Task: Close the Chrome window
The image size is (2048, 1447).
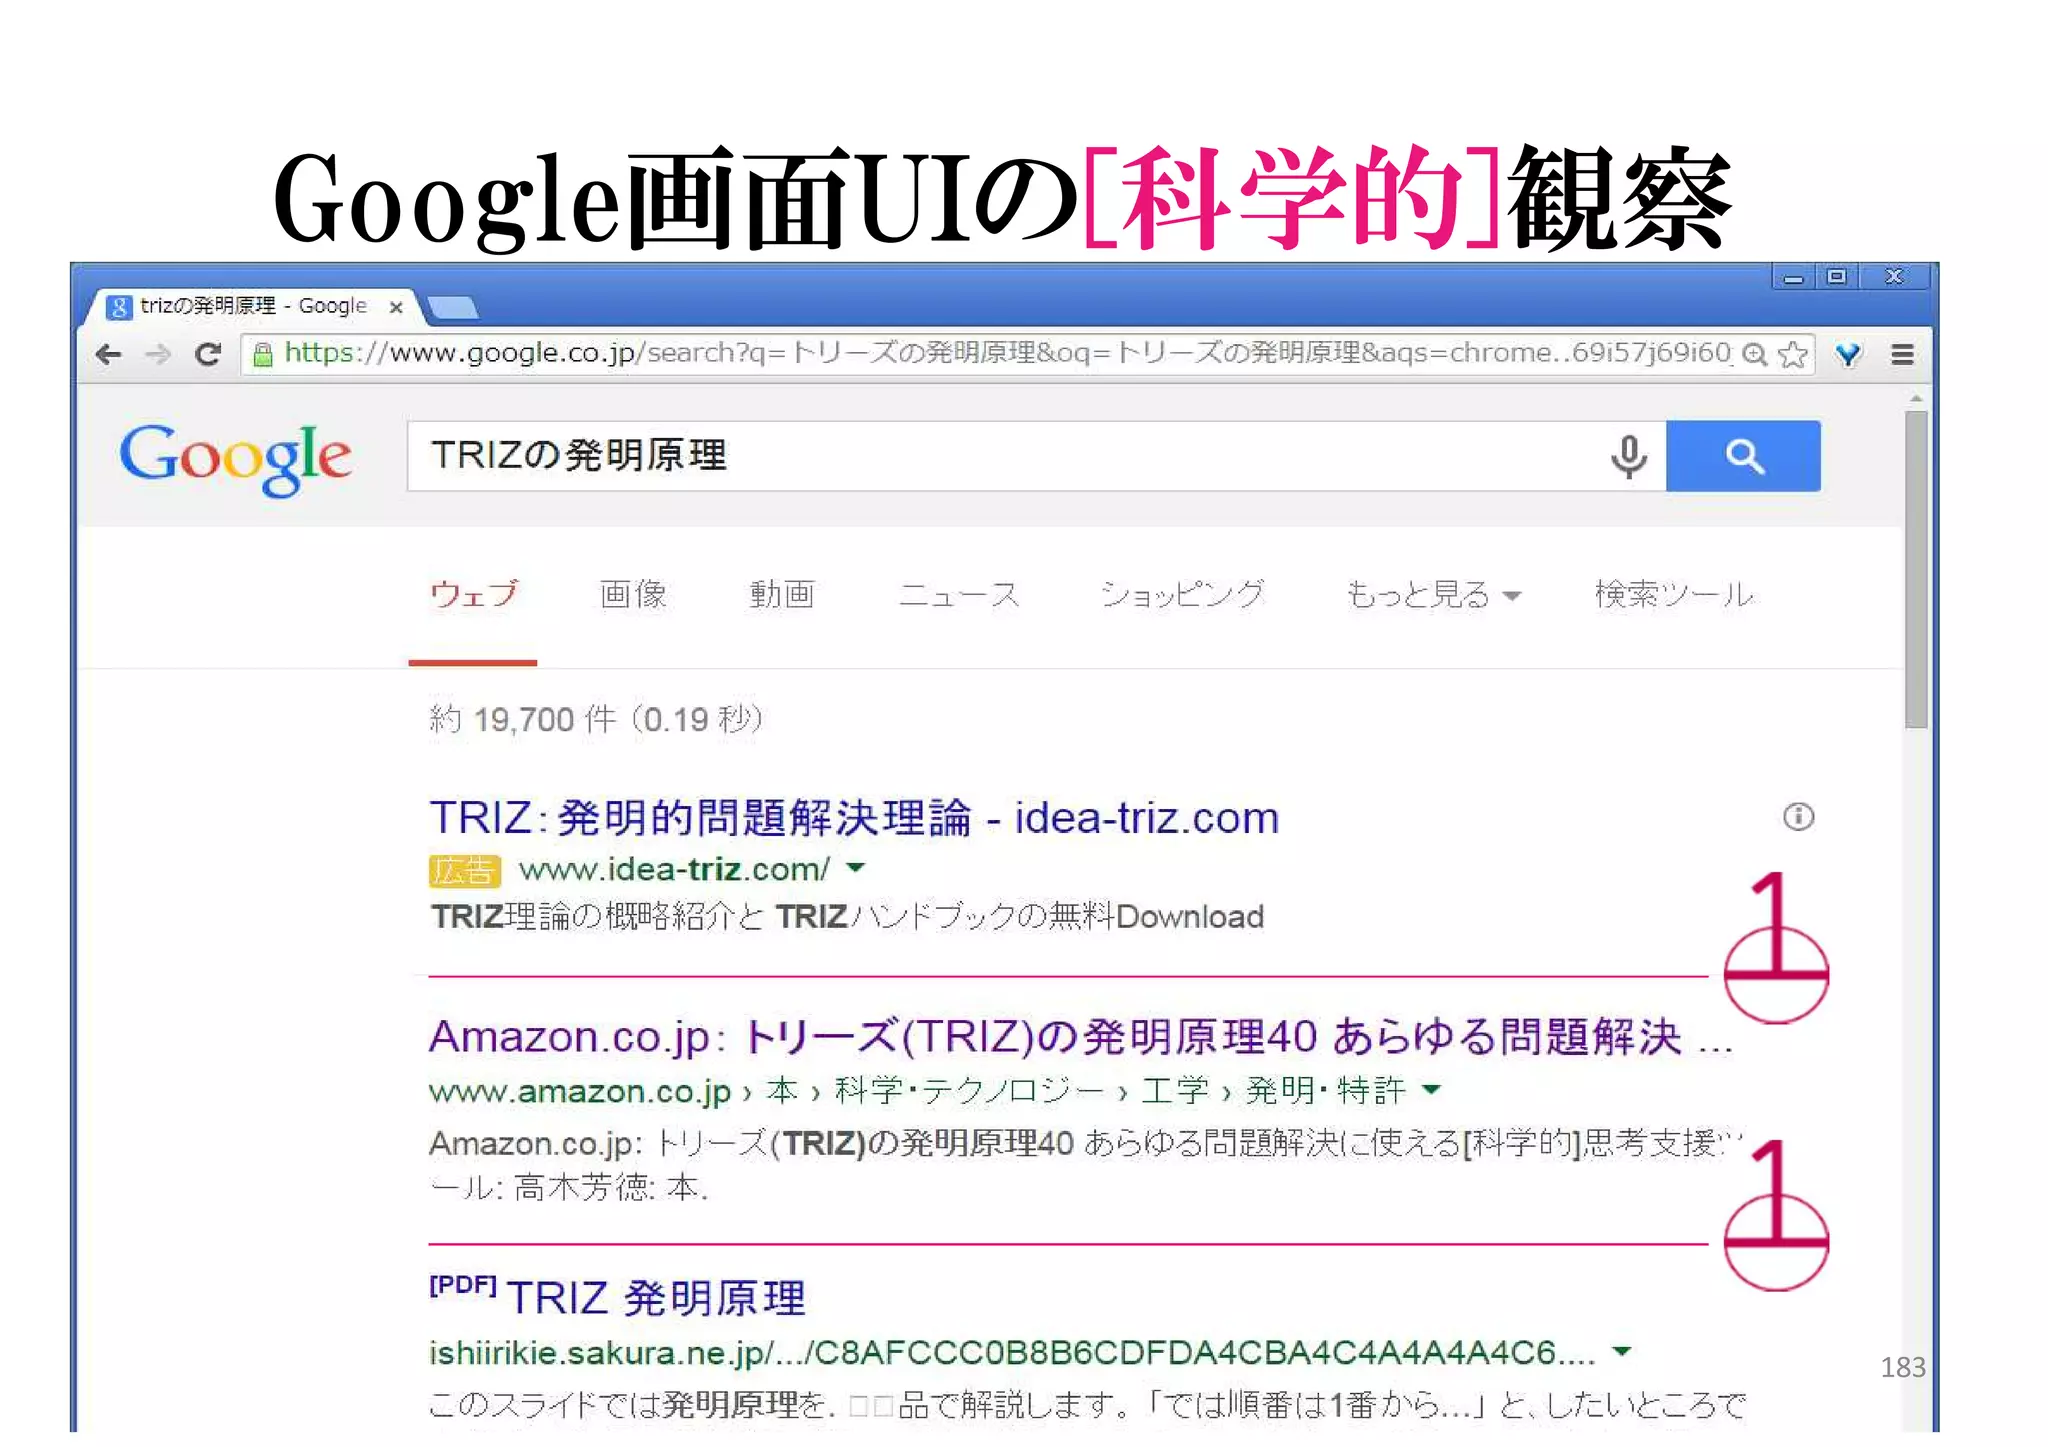Action: (x=1893, y=277)
